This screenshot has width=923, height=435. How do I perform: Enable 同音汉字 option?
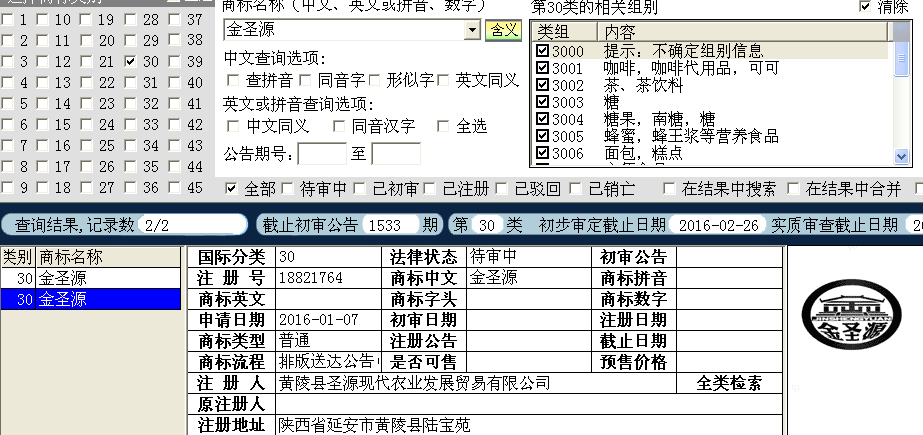point(338,126)
